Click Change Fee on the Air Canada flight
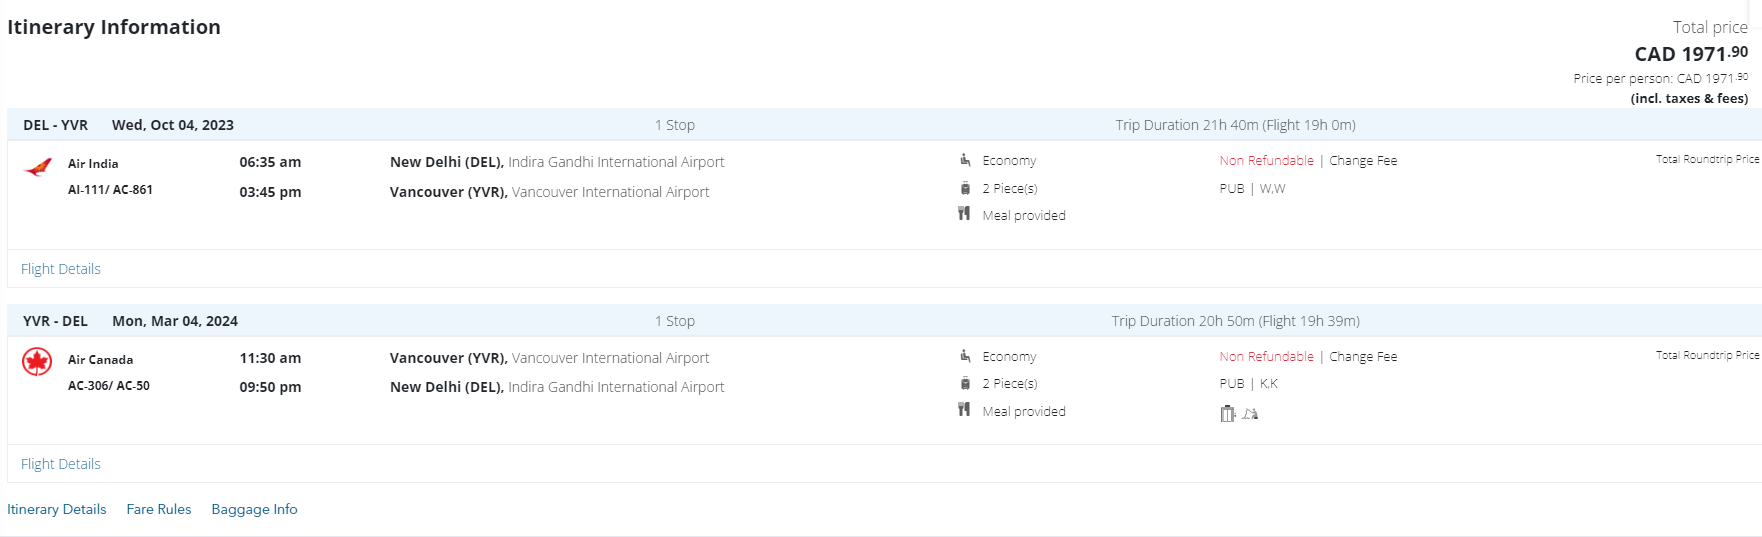Screen dimensions: 1762x537 [1363, 357]
